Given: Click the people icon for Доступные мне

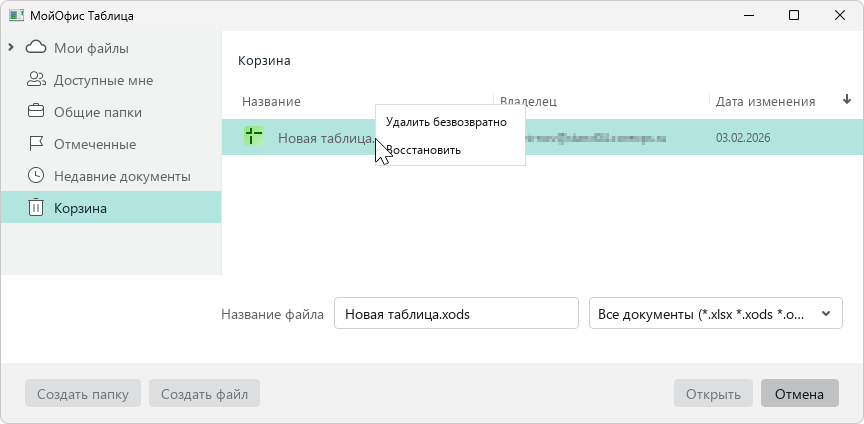Looking at the screenshot, I should tap(36, 80).
